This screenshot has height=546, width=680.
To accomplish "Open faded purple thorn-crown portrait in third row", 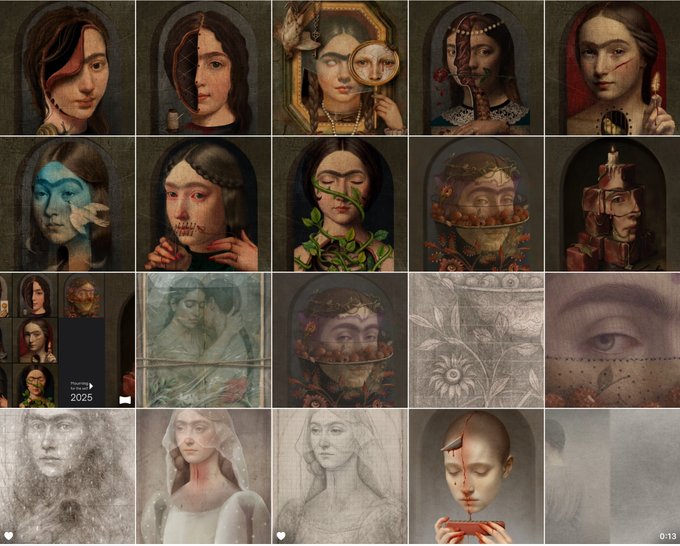I will (340, 340).
